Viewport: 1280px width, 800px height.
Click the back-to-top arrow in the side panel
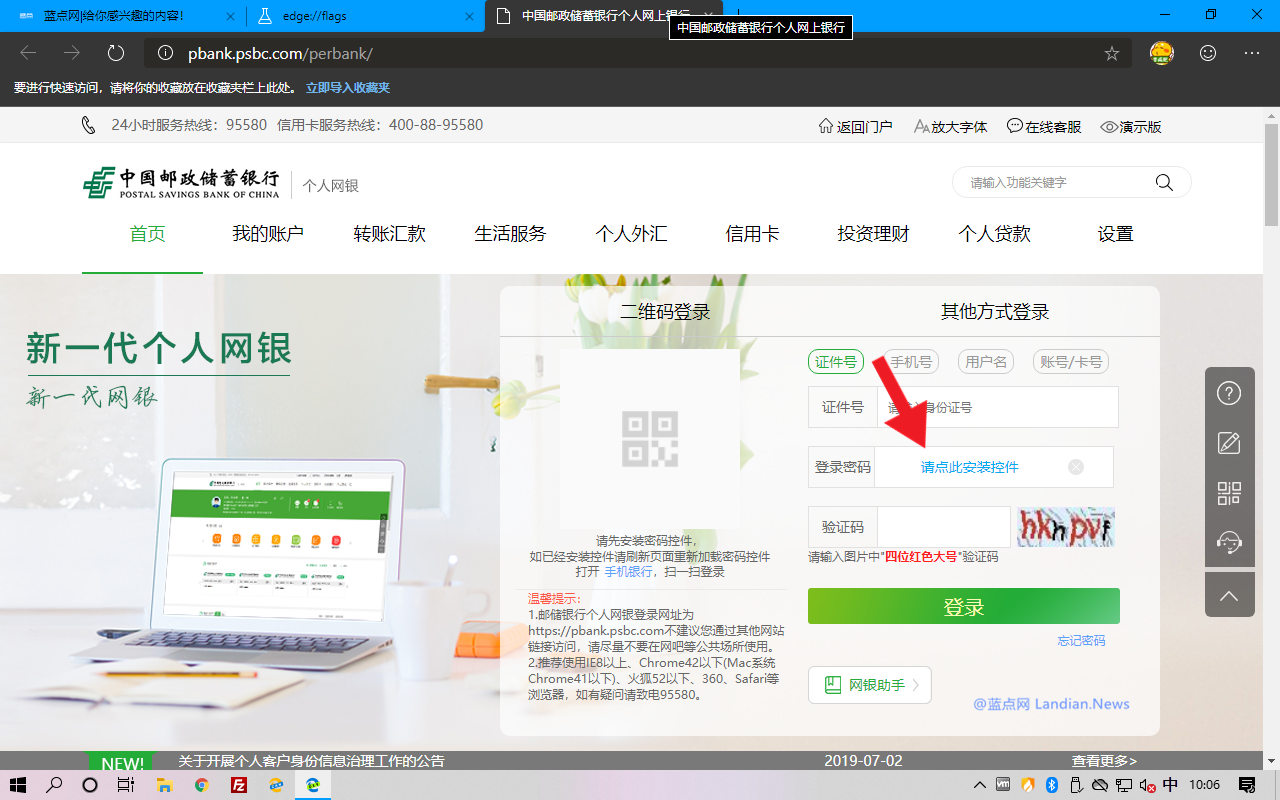pyautogui.click(x=1229, y=596)
